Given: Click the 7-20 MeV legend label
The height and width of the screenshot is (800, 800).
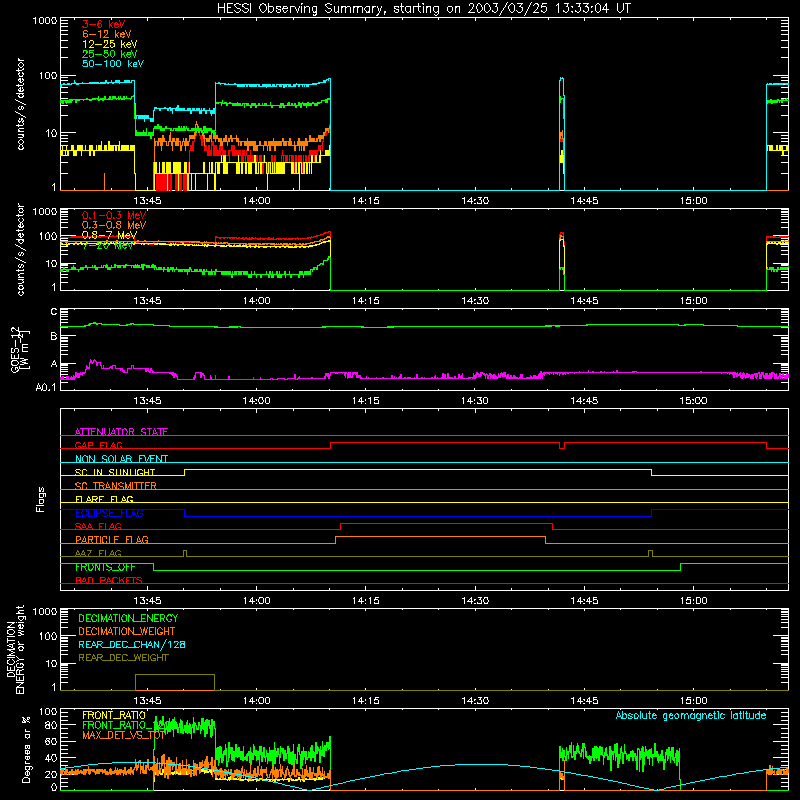Looking at the screenshot, I should (107, 245).
